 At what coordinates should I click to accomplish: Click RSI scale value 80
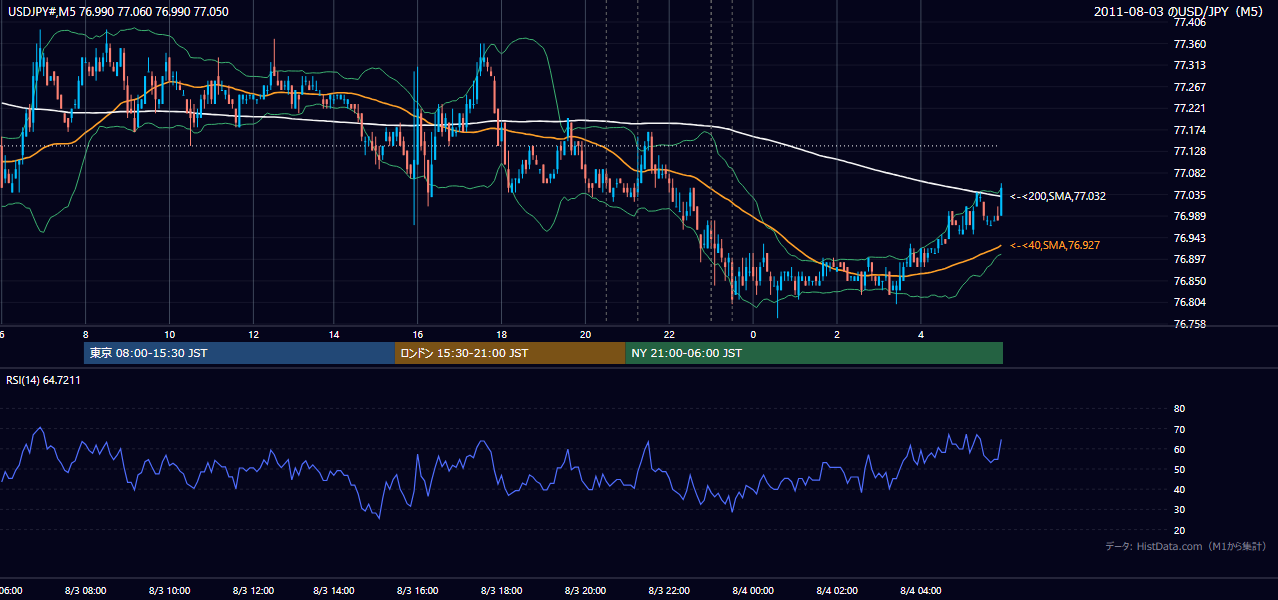1179,409
